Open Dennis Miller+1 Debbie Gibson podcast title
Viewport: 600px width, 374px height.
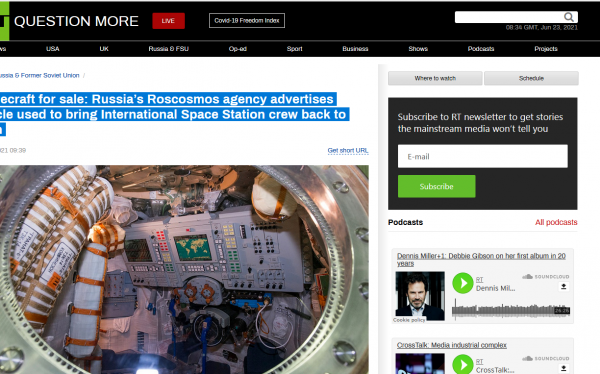coord(481,260)
